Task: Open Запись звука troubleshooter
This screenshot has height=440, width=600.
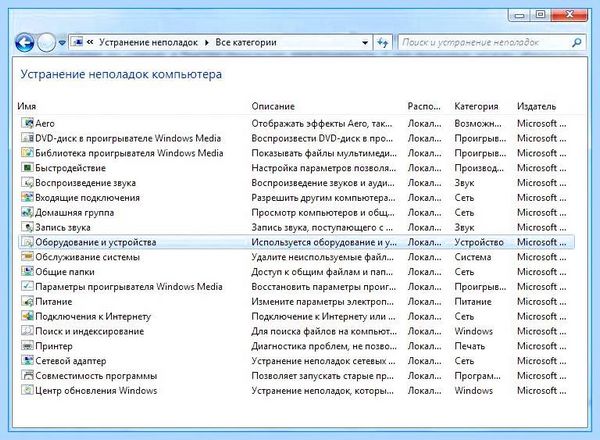Action: 63,227
